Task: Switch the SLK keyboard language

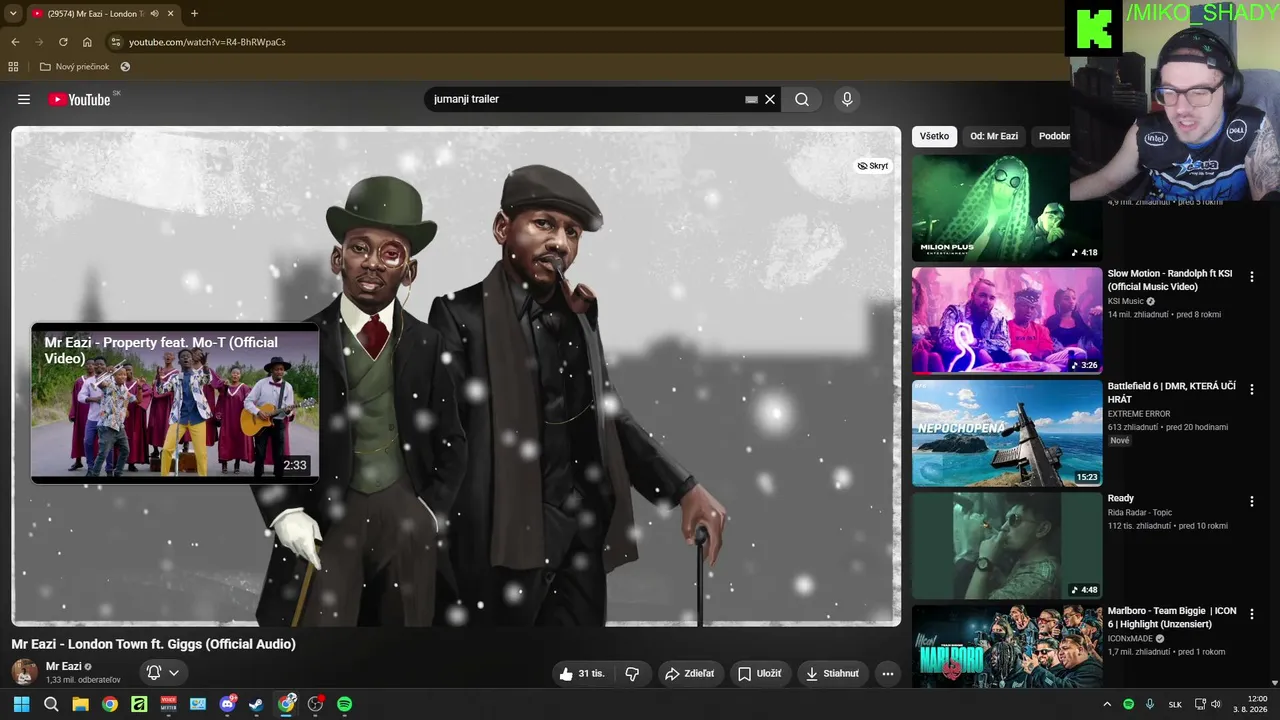Action: (1175, 704)
